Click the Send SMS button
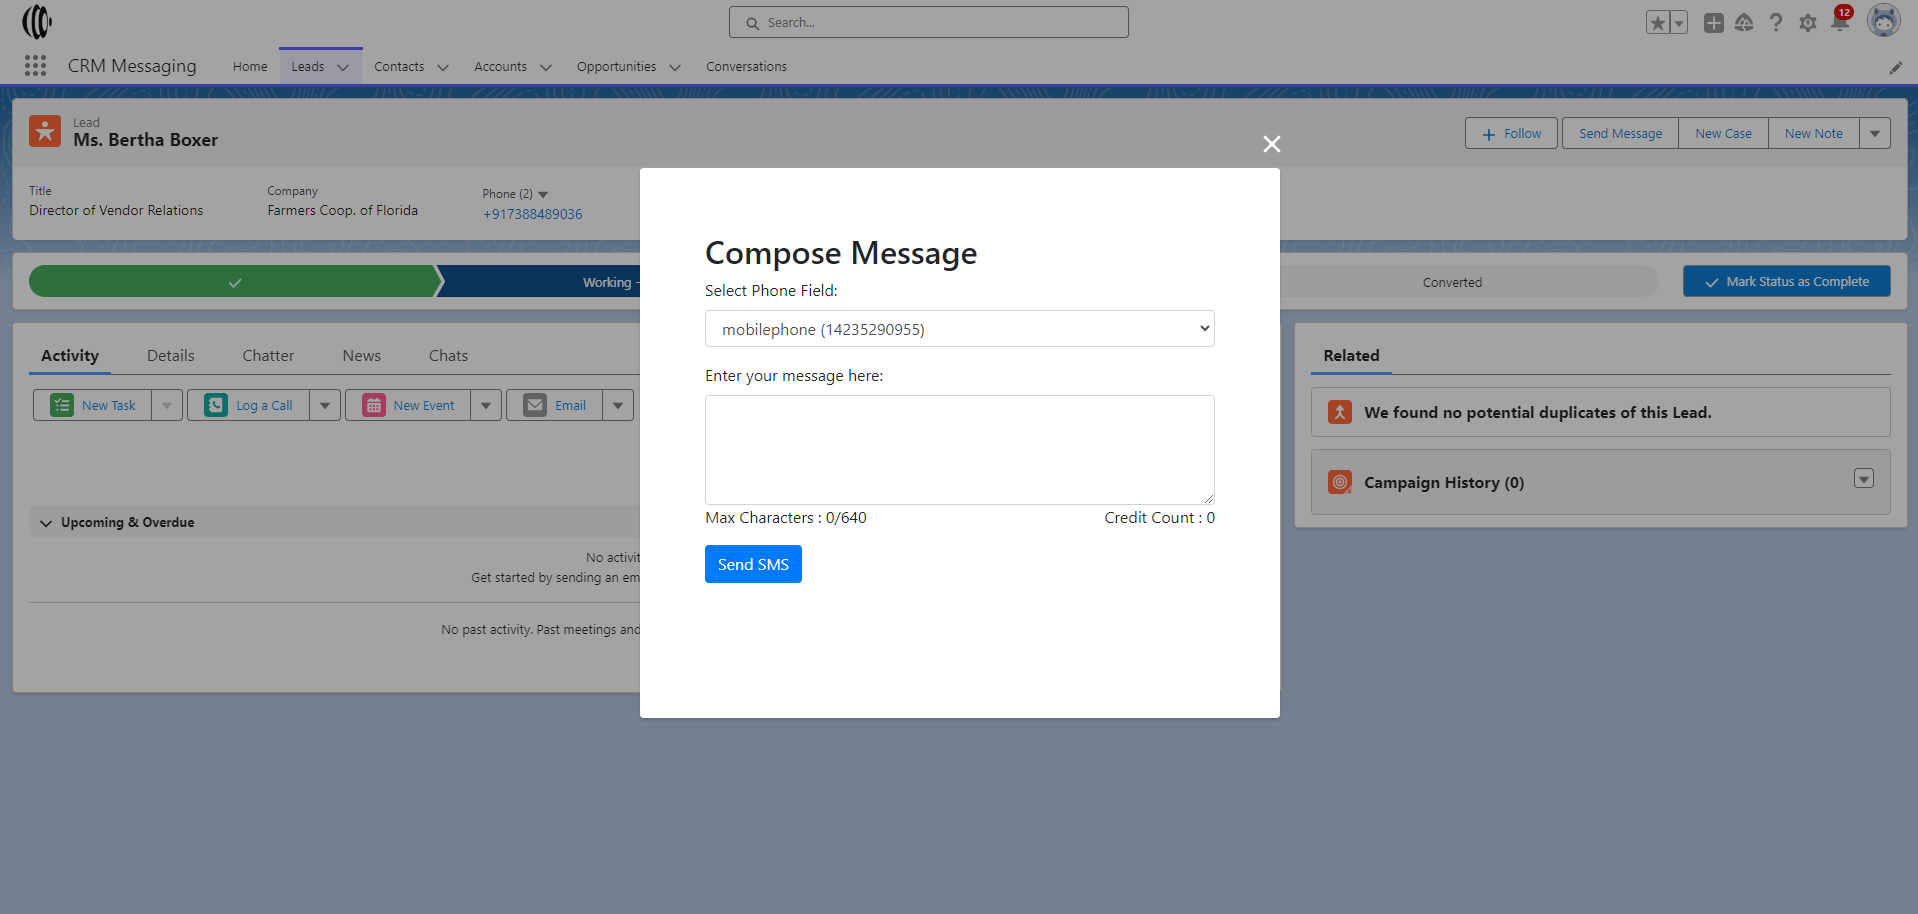This screenshot has height=914, width=1918. tap(753, 564)
